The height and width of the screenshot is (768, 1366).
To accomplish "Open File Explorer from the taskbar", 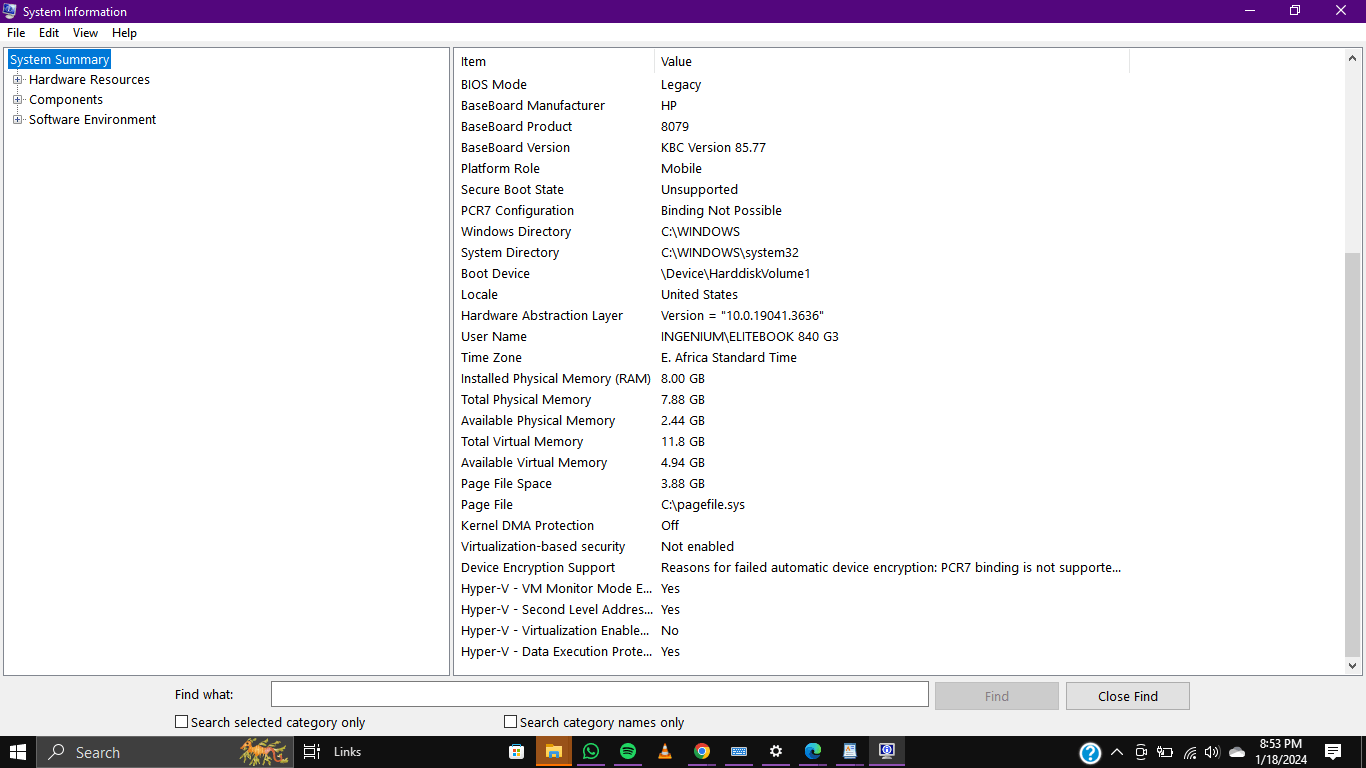I will (554, 752).
